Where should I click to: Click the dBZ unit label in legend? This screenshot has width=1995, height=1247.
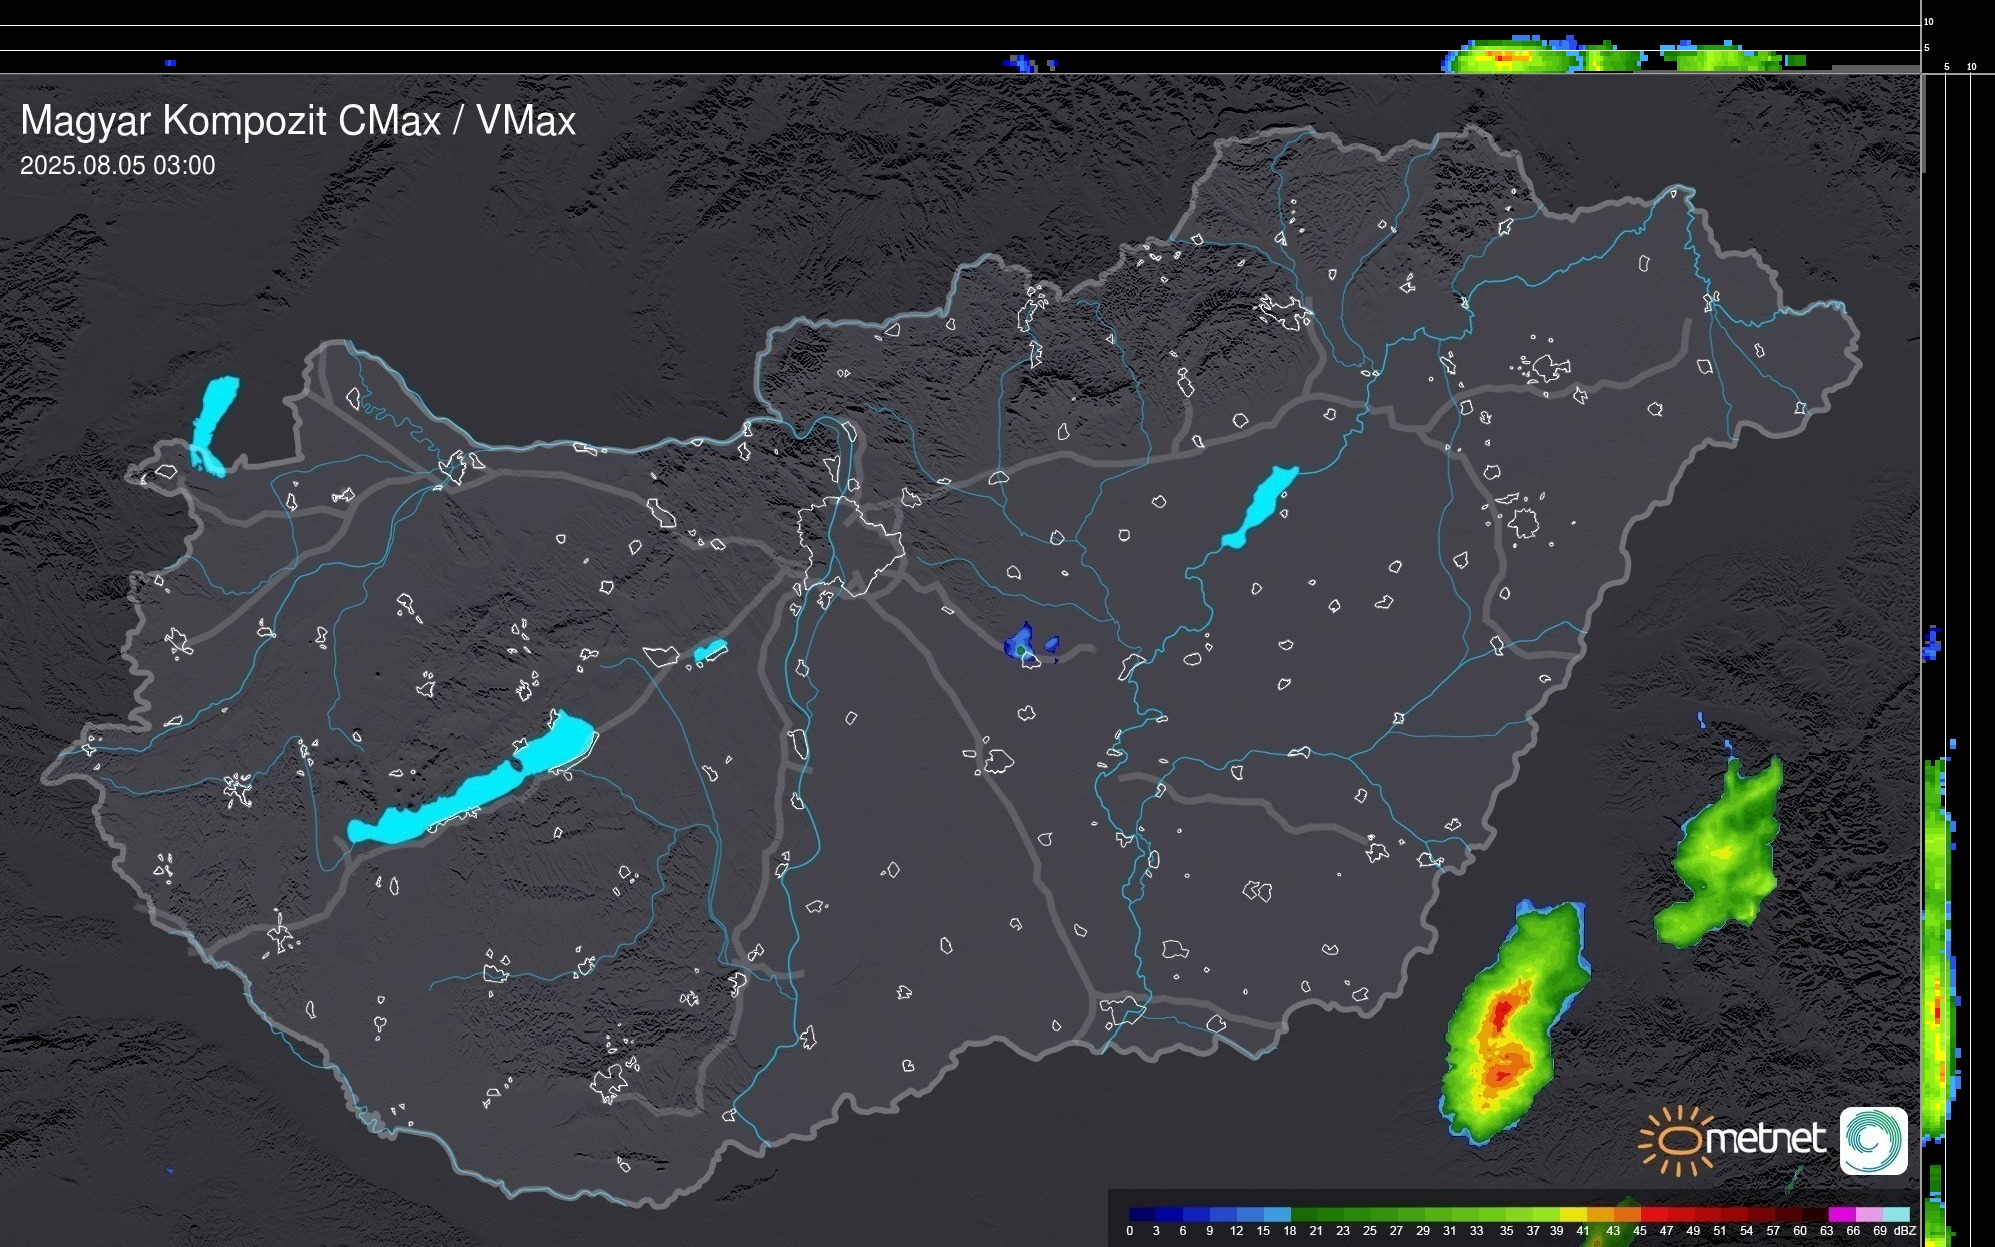[x=1904, y=1231]
